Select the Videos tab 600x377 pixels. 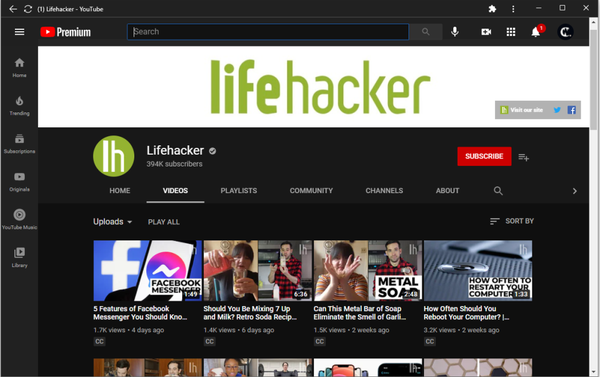pos(175,191)
